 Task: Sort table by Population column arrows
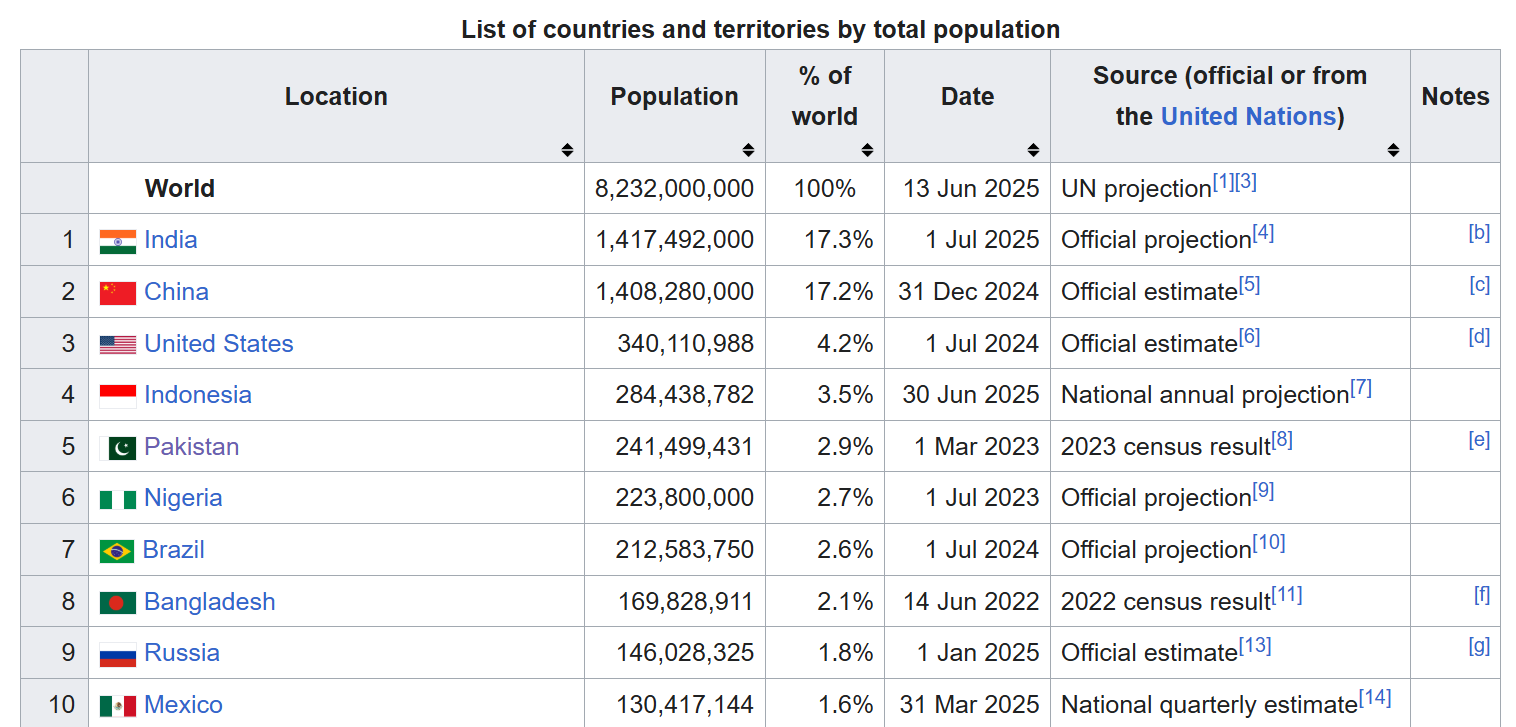(748, 150)
